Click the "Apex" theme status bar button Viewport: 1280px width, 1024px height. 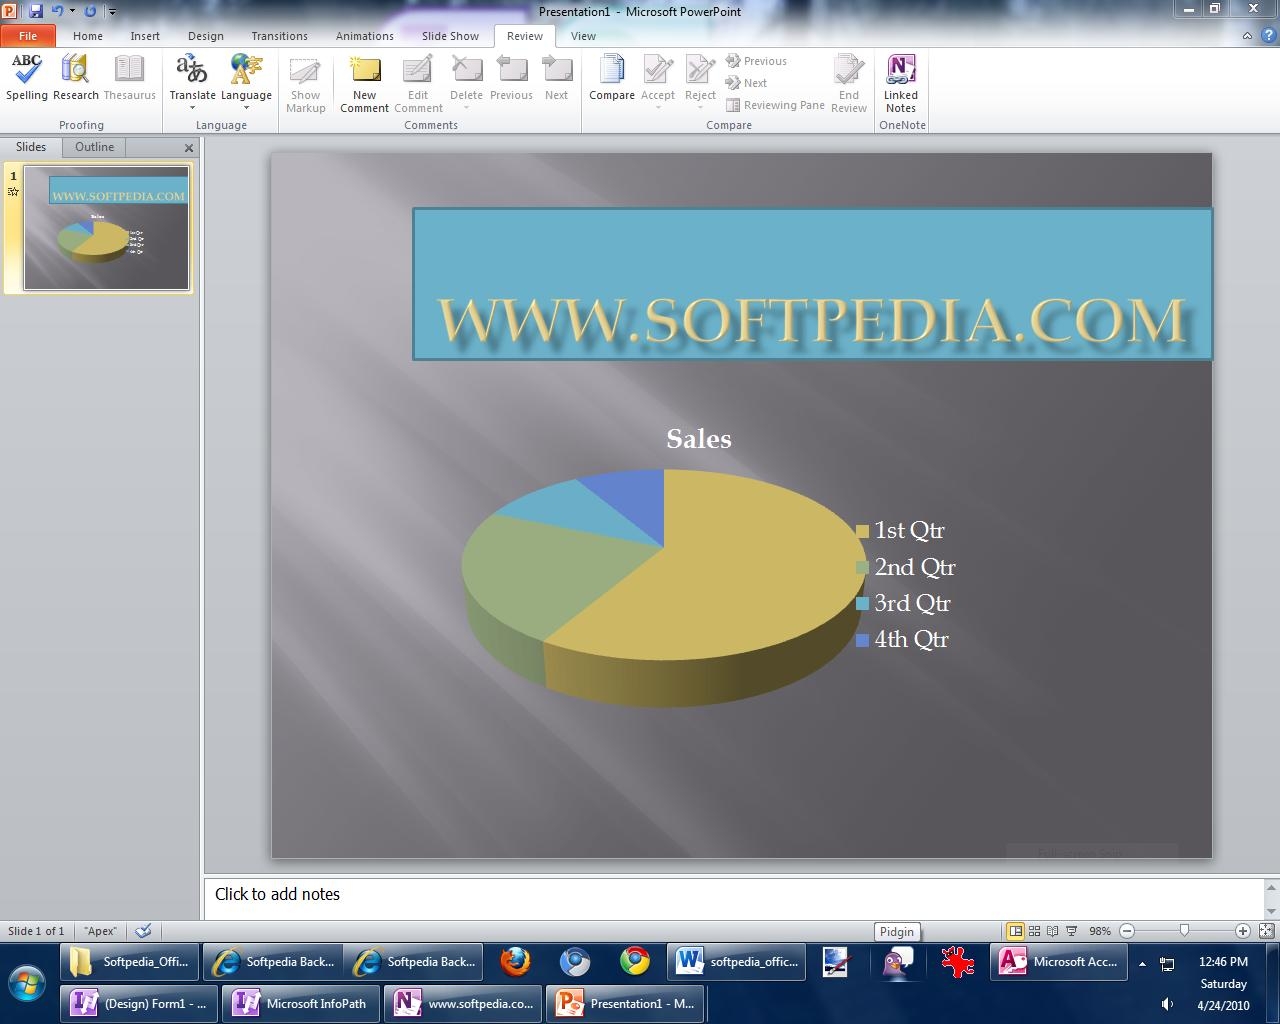point(100,931)
